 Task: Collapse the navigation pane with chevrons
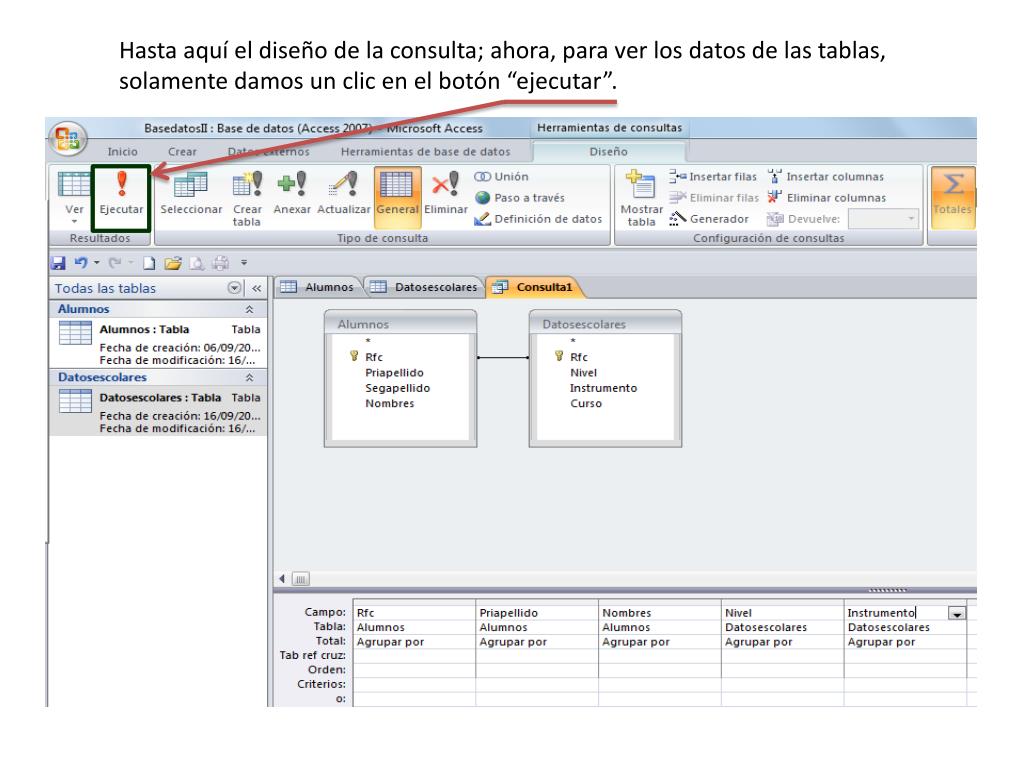[x=257, y=288]
